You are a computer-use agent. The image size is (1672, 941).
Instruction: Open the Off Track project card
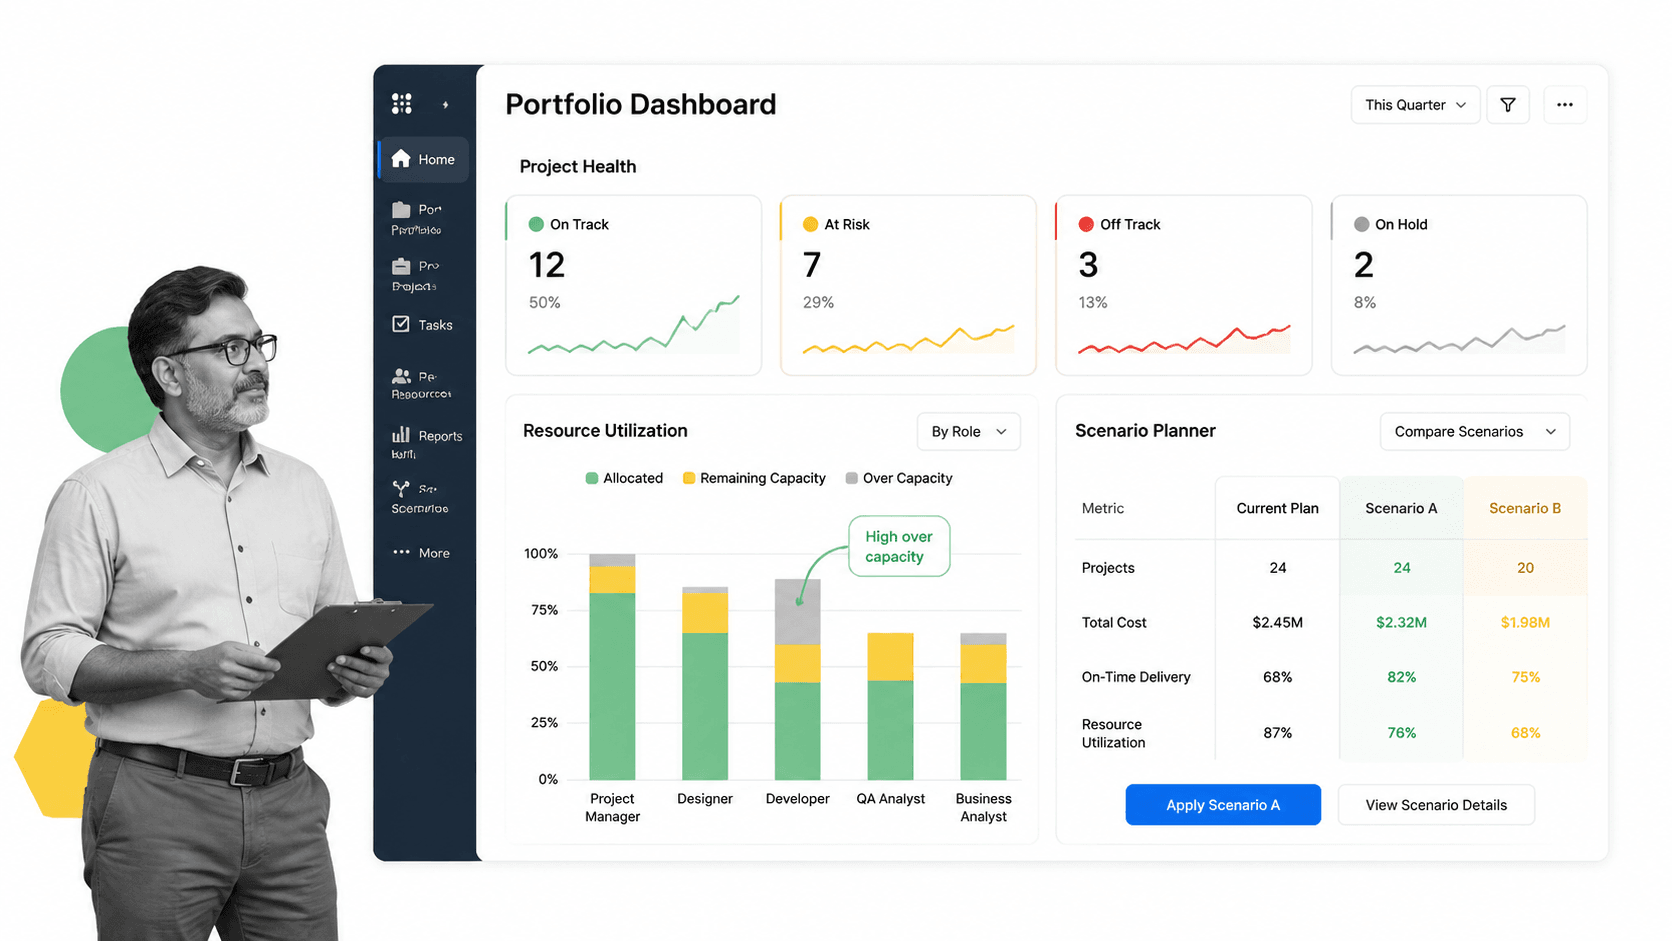click(x=1184, y=285)
